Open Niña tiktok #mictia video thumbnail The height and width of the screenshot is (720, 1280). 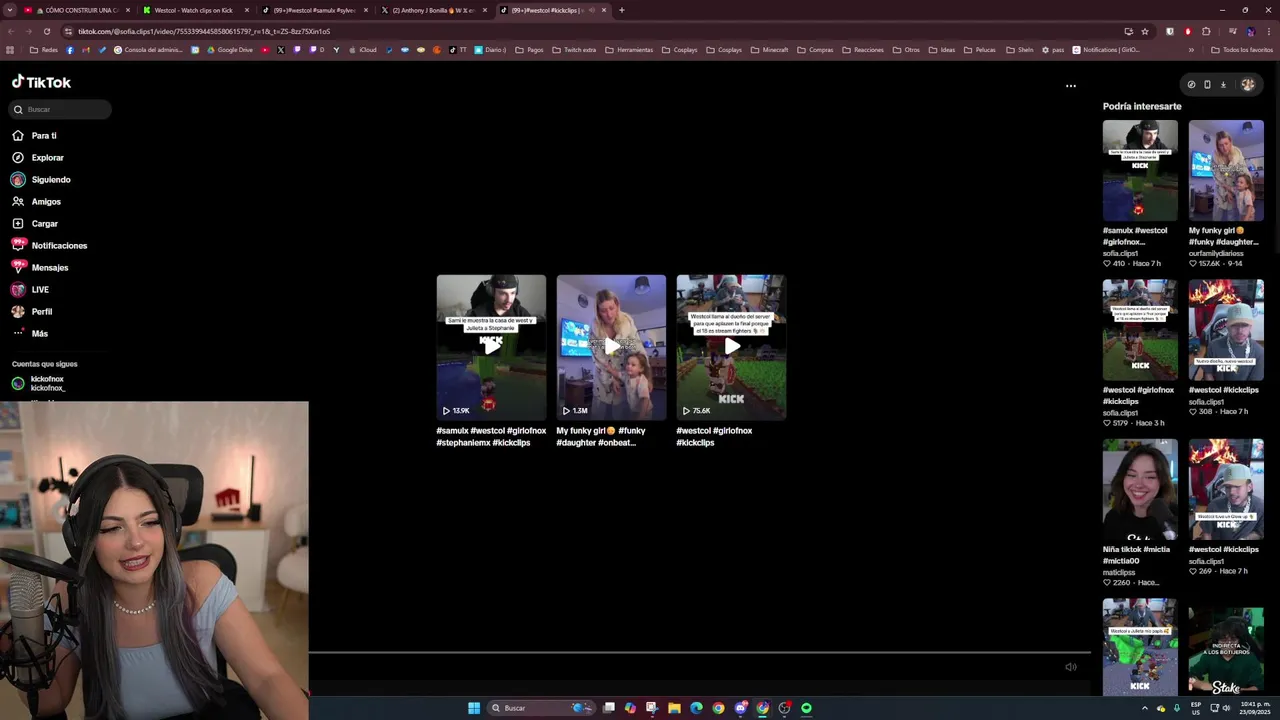[x=1140, y=490]
